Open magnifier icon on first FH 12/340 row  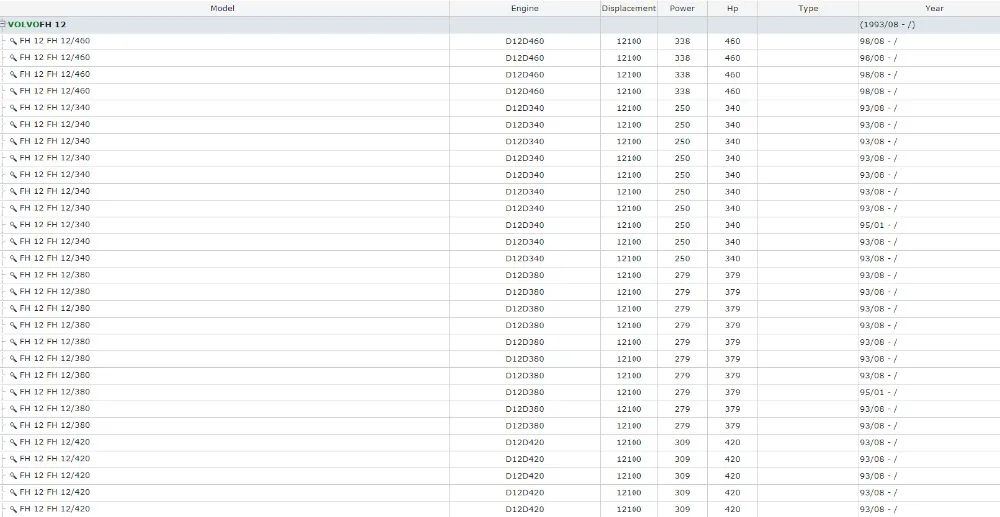coord(13,108)
